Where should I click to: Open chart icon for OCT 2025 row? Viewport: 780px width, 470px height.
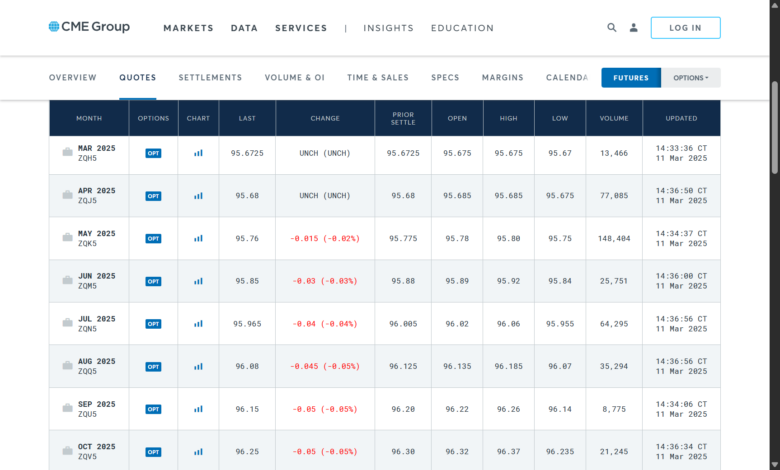(198, 452)
